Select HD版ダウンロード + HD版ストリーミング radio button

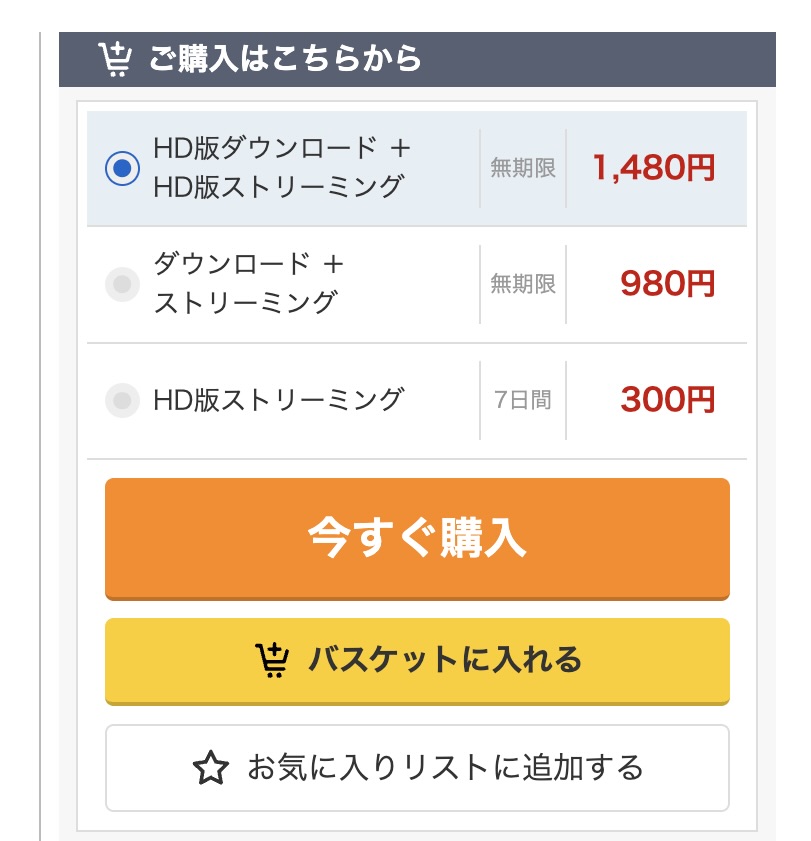pos(122,168)
